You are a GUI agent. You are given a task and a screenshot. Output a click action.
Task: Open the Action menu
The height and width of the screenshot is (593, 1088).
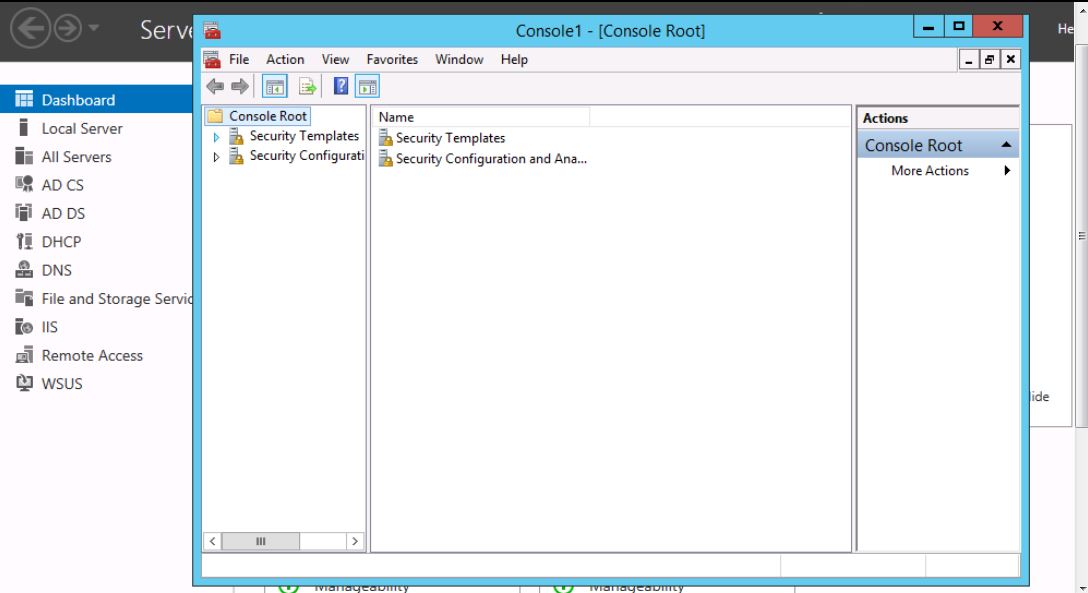[x=285, y=60]
